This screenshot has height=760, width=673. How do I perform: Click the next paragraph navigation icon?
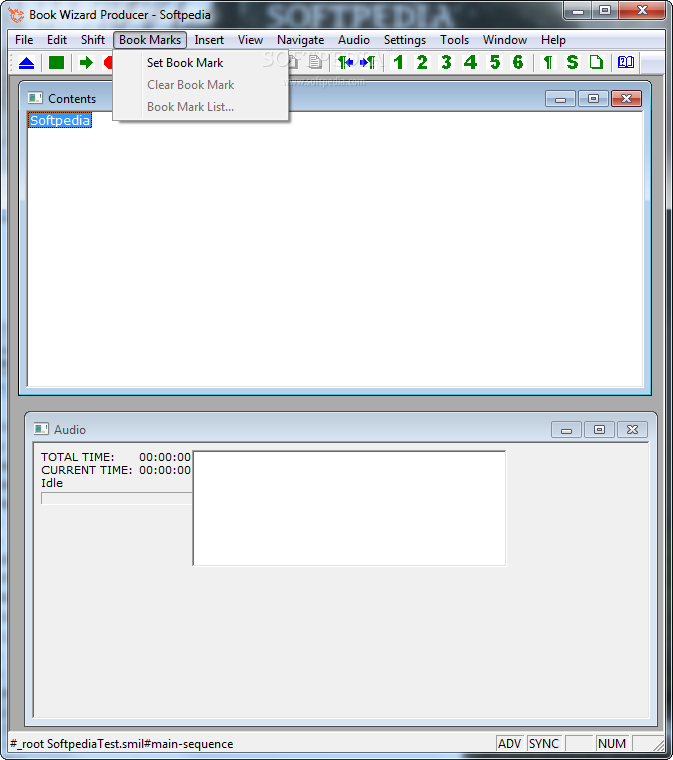(x=368, y=63)
